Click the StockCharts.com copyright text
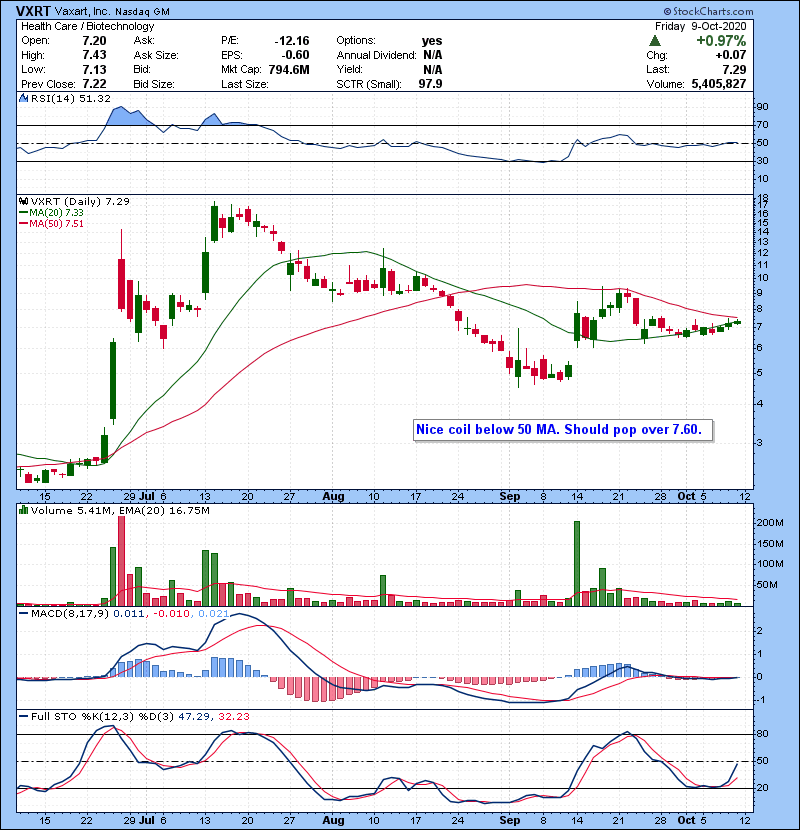The width and height of the screenshot is (800, 830). [708, 11]
